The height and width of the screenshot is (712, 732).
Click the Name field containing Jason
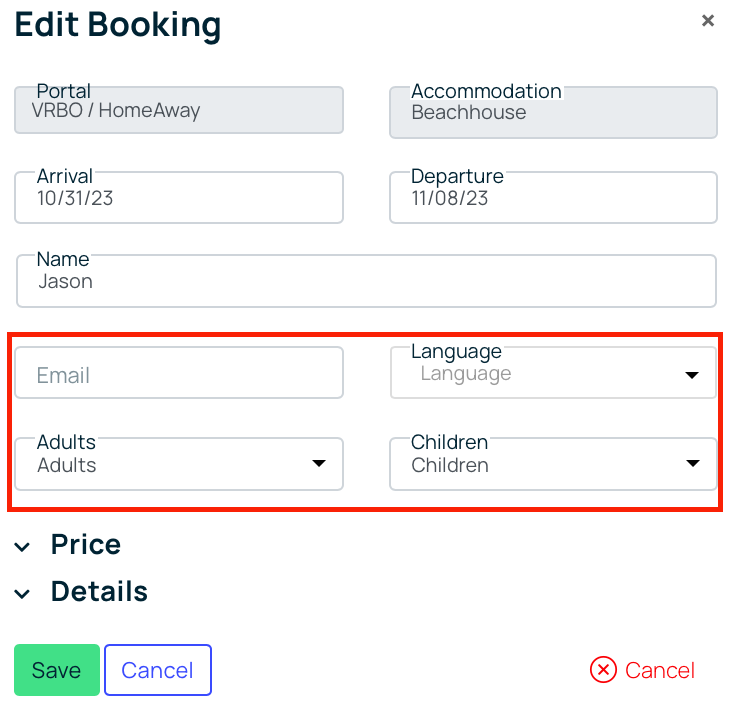[x=366, y=281]
